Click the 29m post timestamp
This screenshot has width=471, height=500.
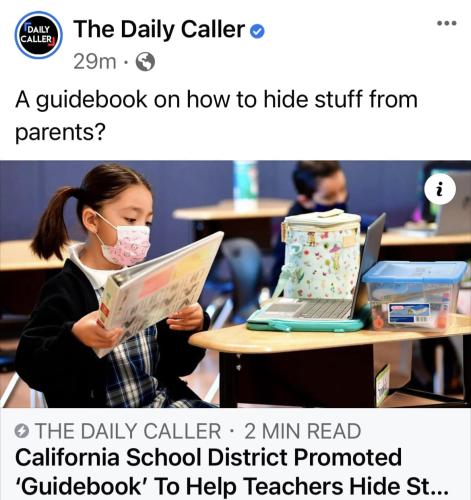pos(95,62)
